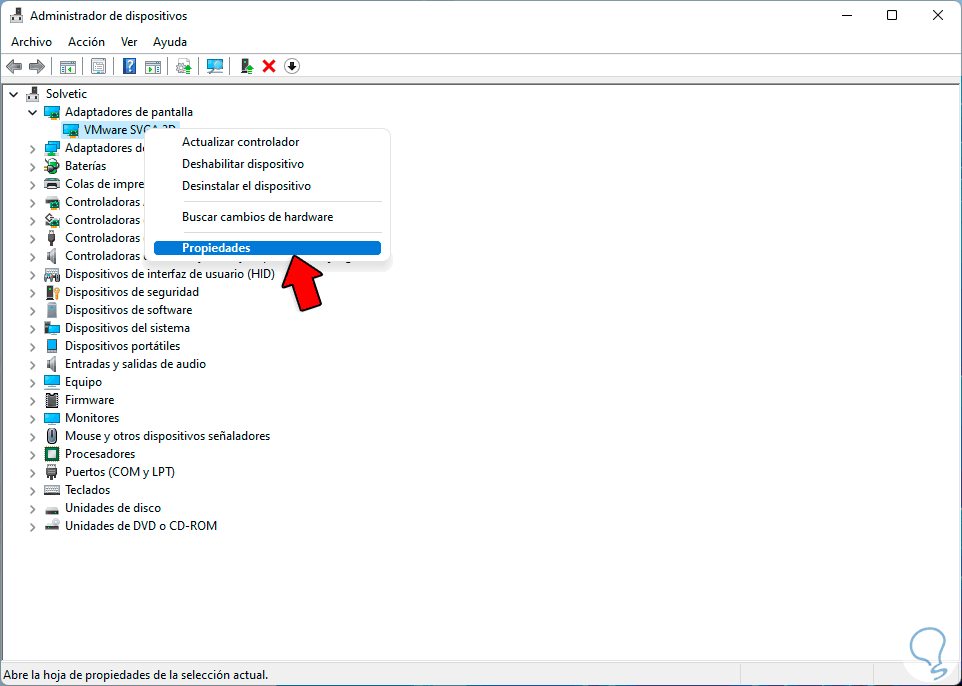Click the VMware SVGA 3D device icon

(71, 130)
